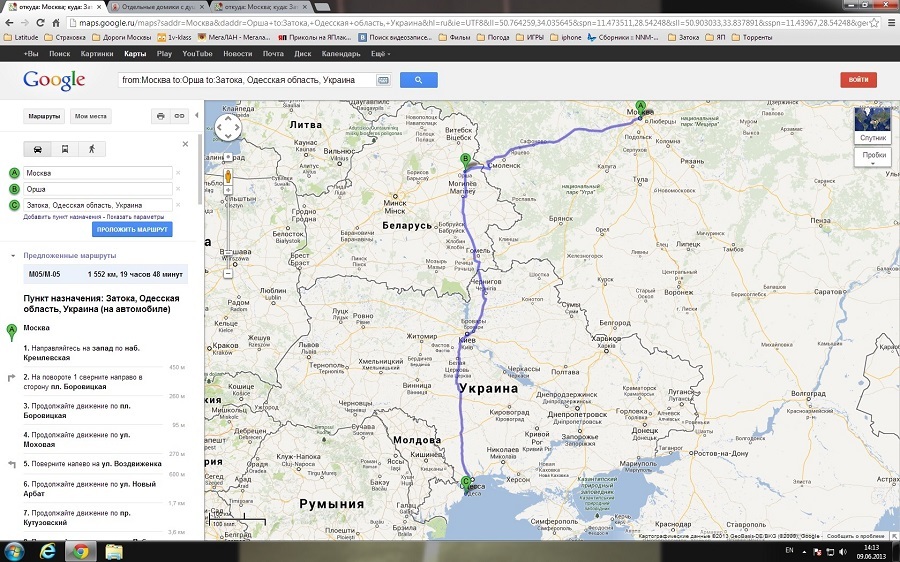Switch to Chrome in the taskbar
Screen dimensions: 900x562
click(x=81, y=551)
